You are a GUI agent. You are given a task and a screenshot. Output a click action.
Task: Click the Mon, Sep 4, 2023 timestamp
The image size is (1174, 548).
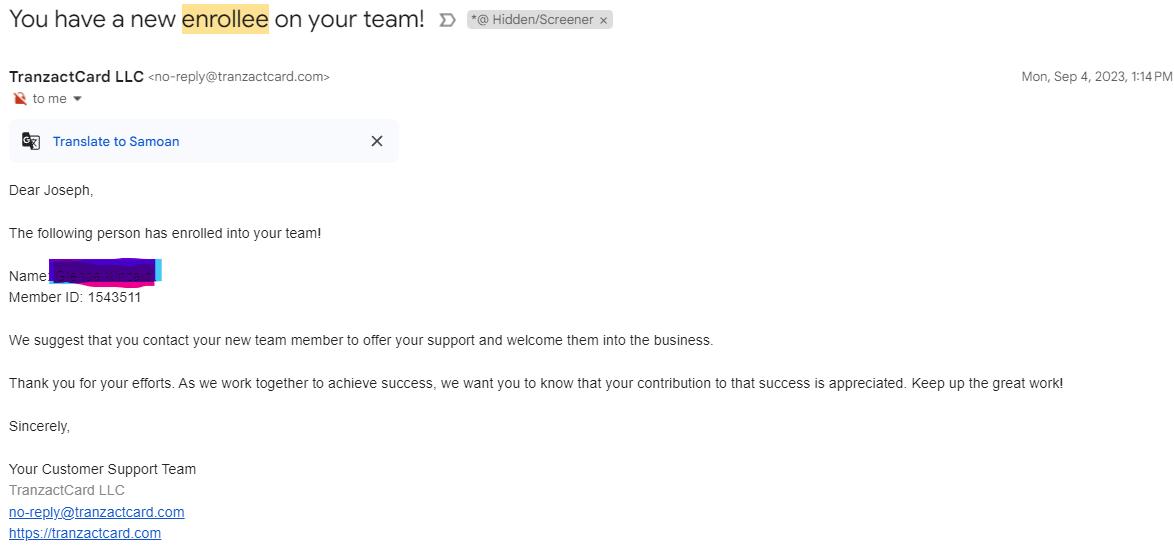point(1097,76)
